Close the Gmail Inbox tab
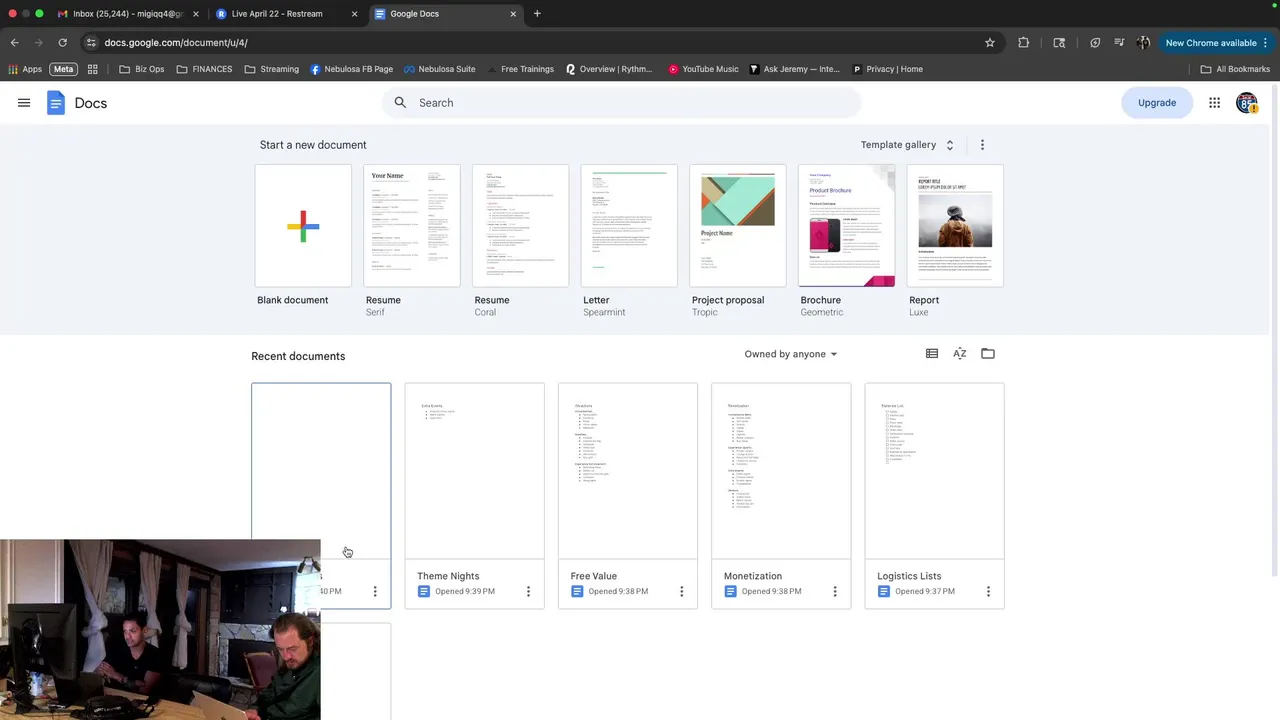1280x720 pixels. 195,14
